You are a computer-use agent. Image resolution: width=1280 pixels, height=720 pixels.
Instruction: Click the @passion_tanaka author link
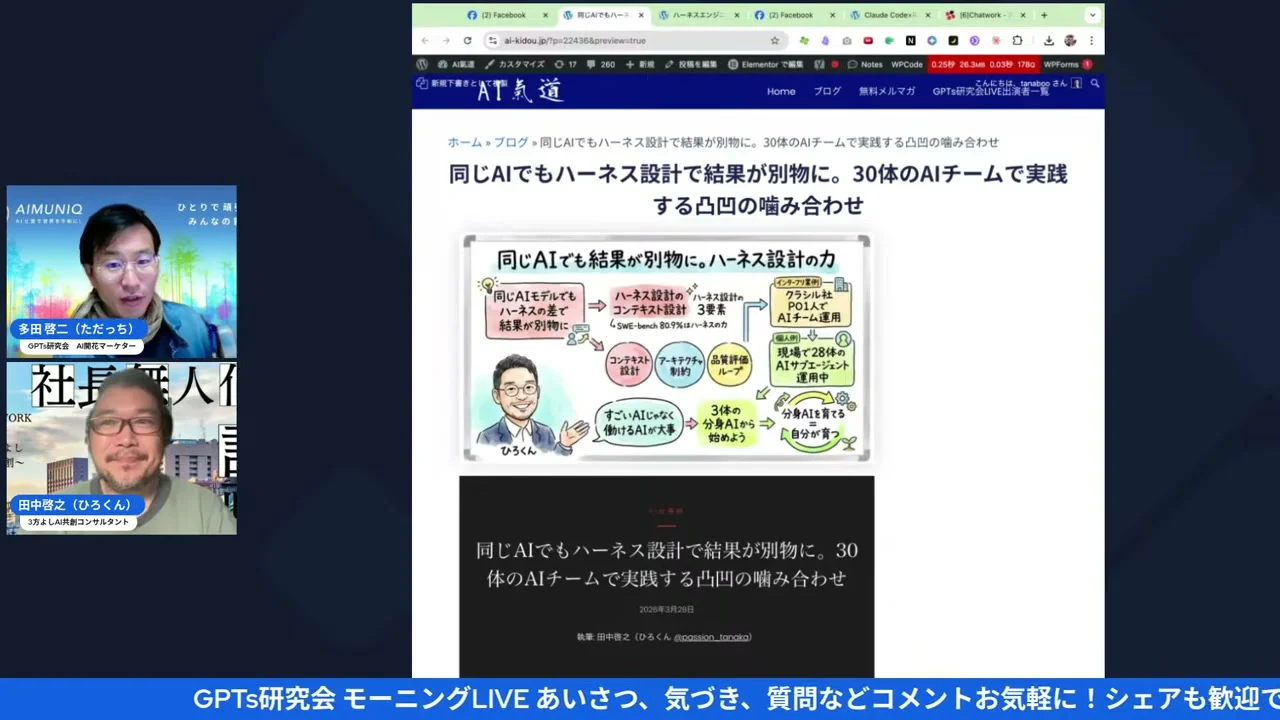712,637
